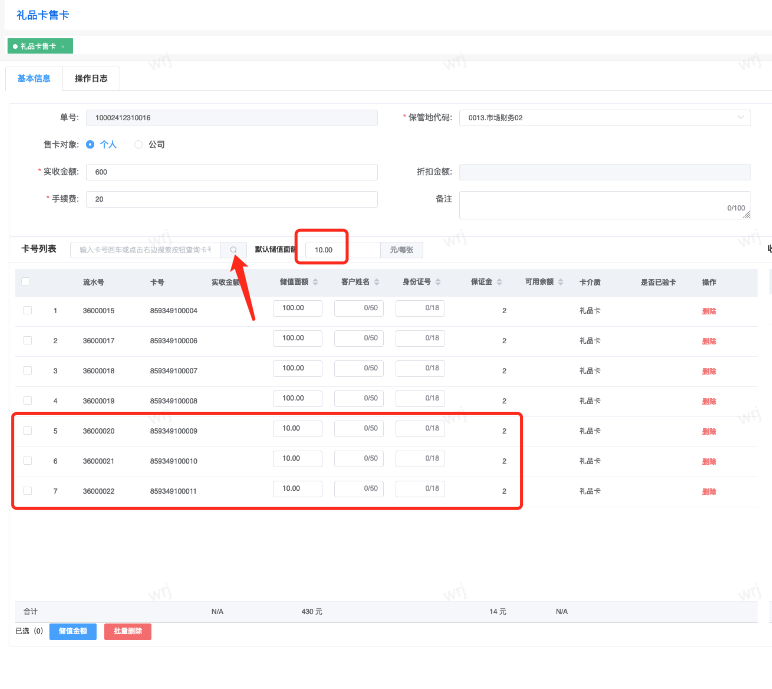
Task: Click the 备注 textarea
Action: (x=604, y=205)
